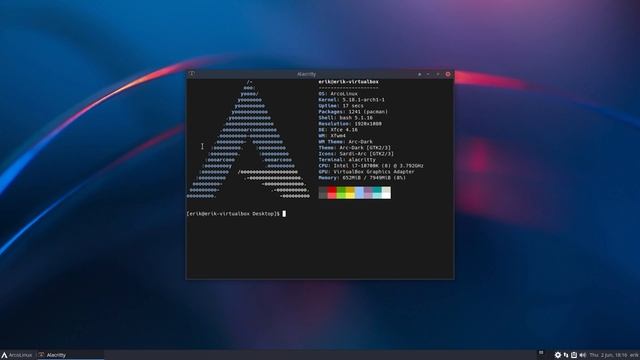Click the Alacritty title text in titlebar

pyautogui.click(x=306, y=74)
